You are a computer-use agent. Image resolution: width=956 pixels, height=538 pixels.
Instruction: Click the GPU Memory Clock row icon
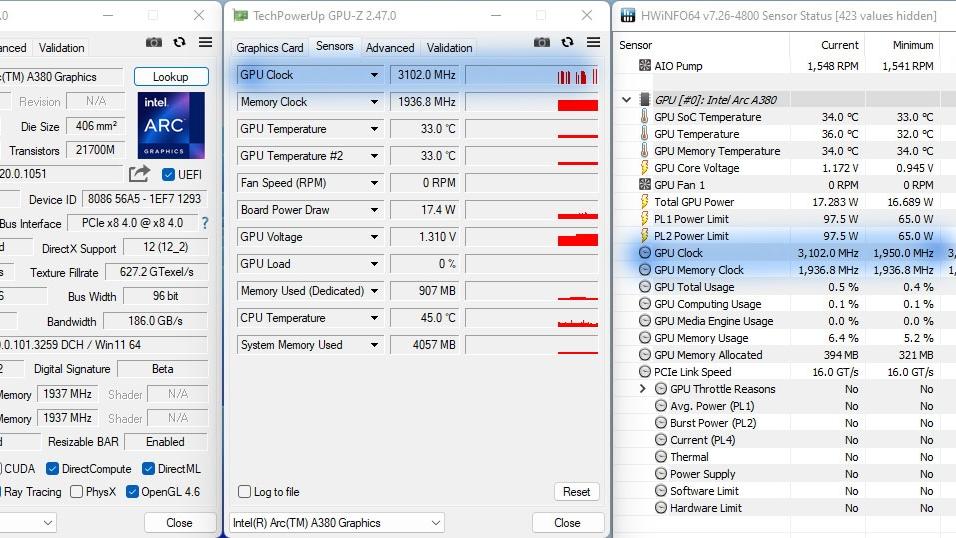(644, 270)
